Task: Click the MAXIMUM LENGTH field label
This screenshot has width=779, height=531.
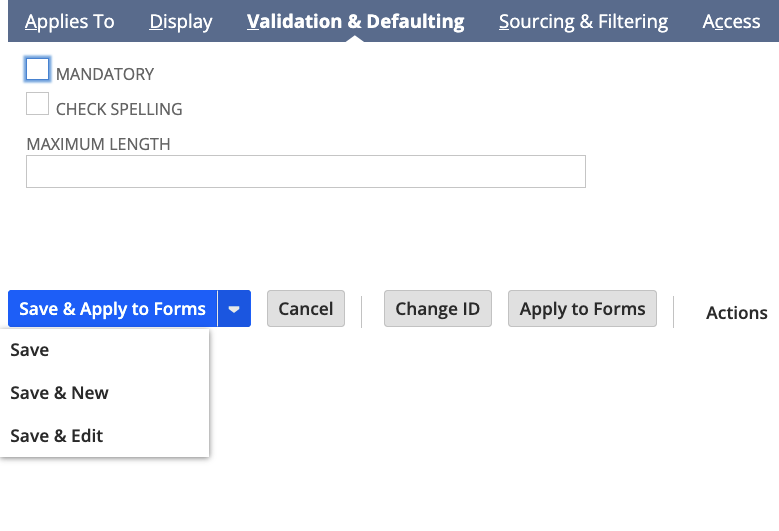Action: point(98,144)
